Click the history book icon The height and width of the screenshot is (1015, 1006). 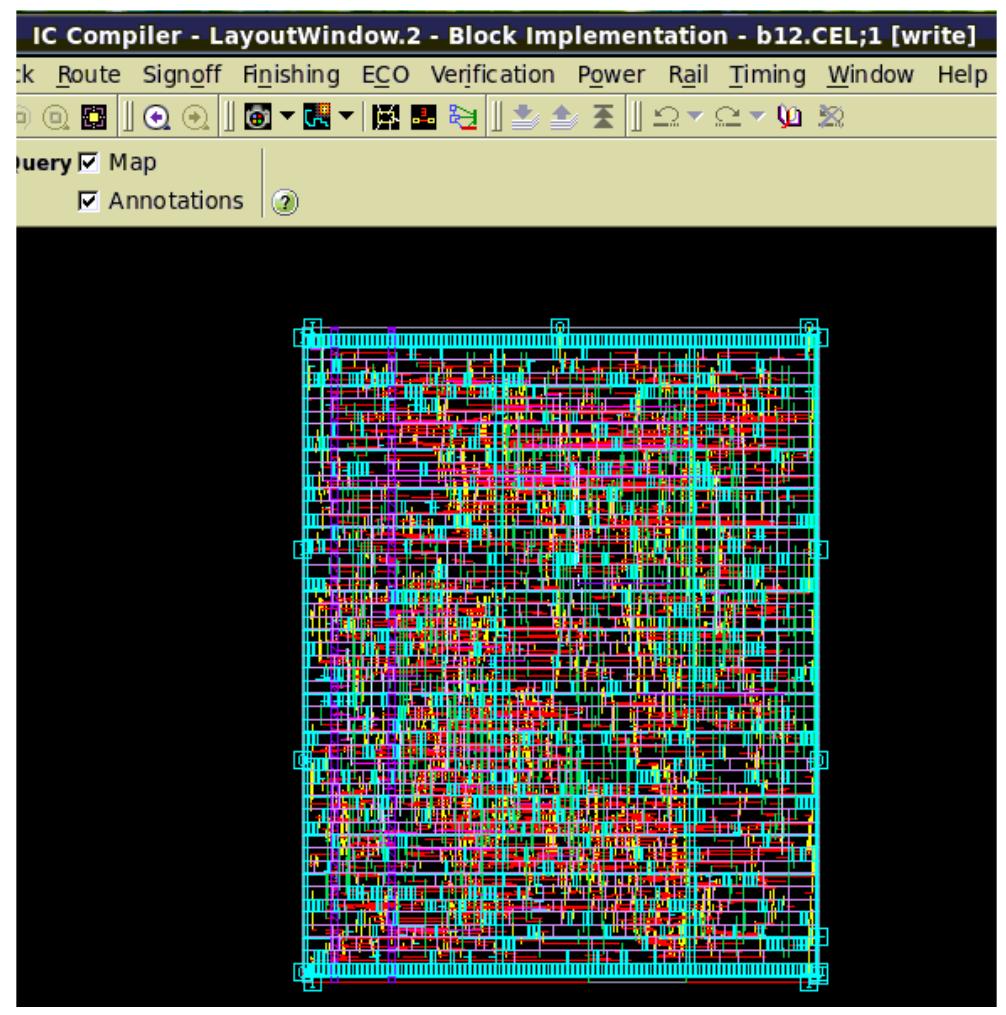(790, 115)
